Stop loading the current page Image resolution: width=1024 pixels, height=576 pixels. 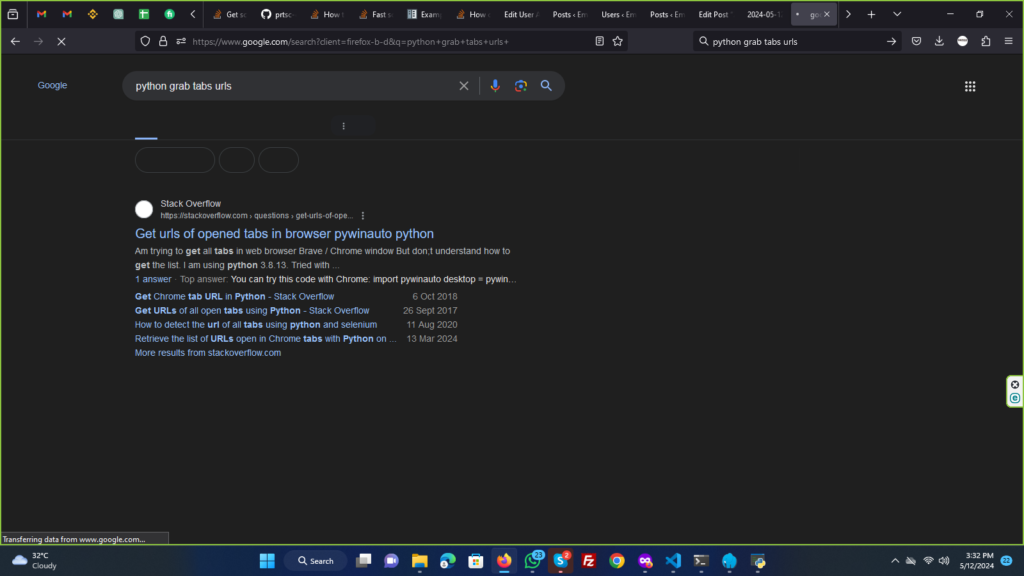[x=61, y=41]
